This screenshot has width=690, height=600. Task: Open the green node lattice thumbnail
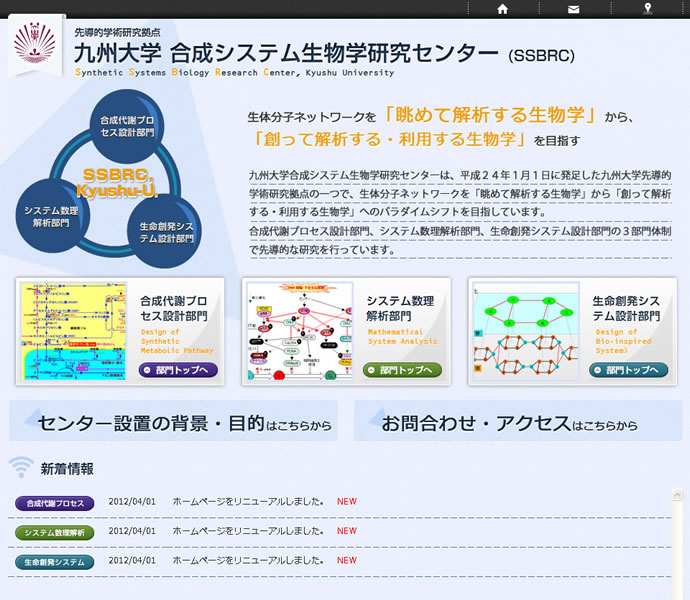pyautogui.click(x=526, y=331)
